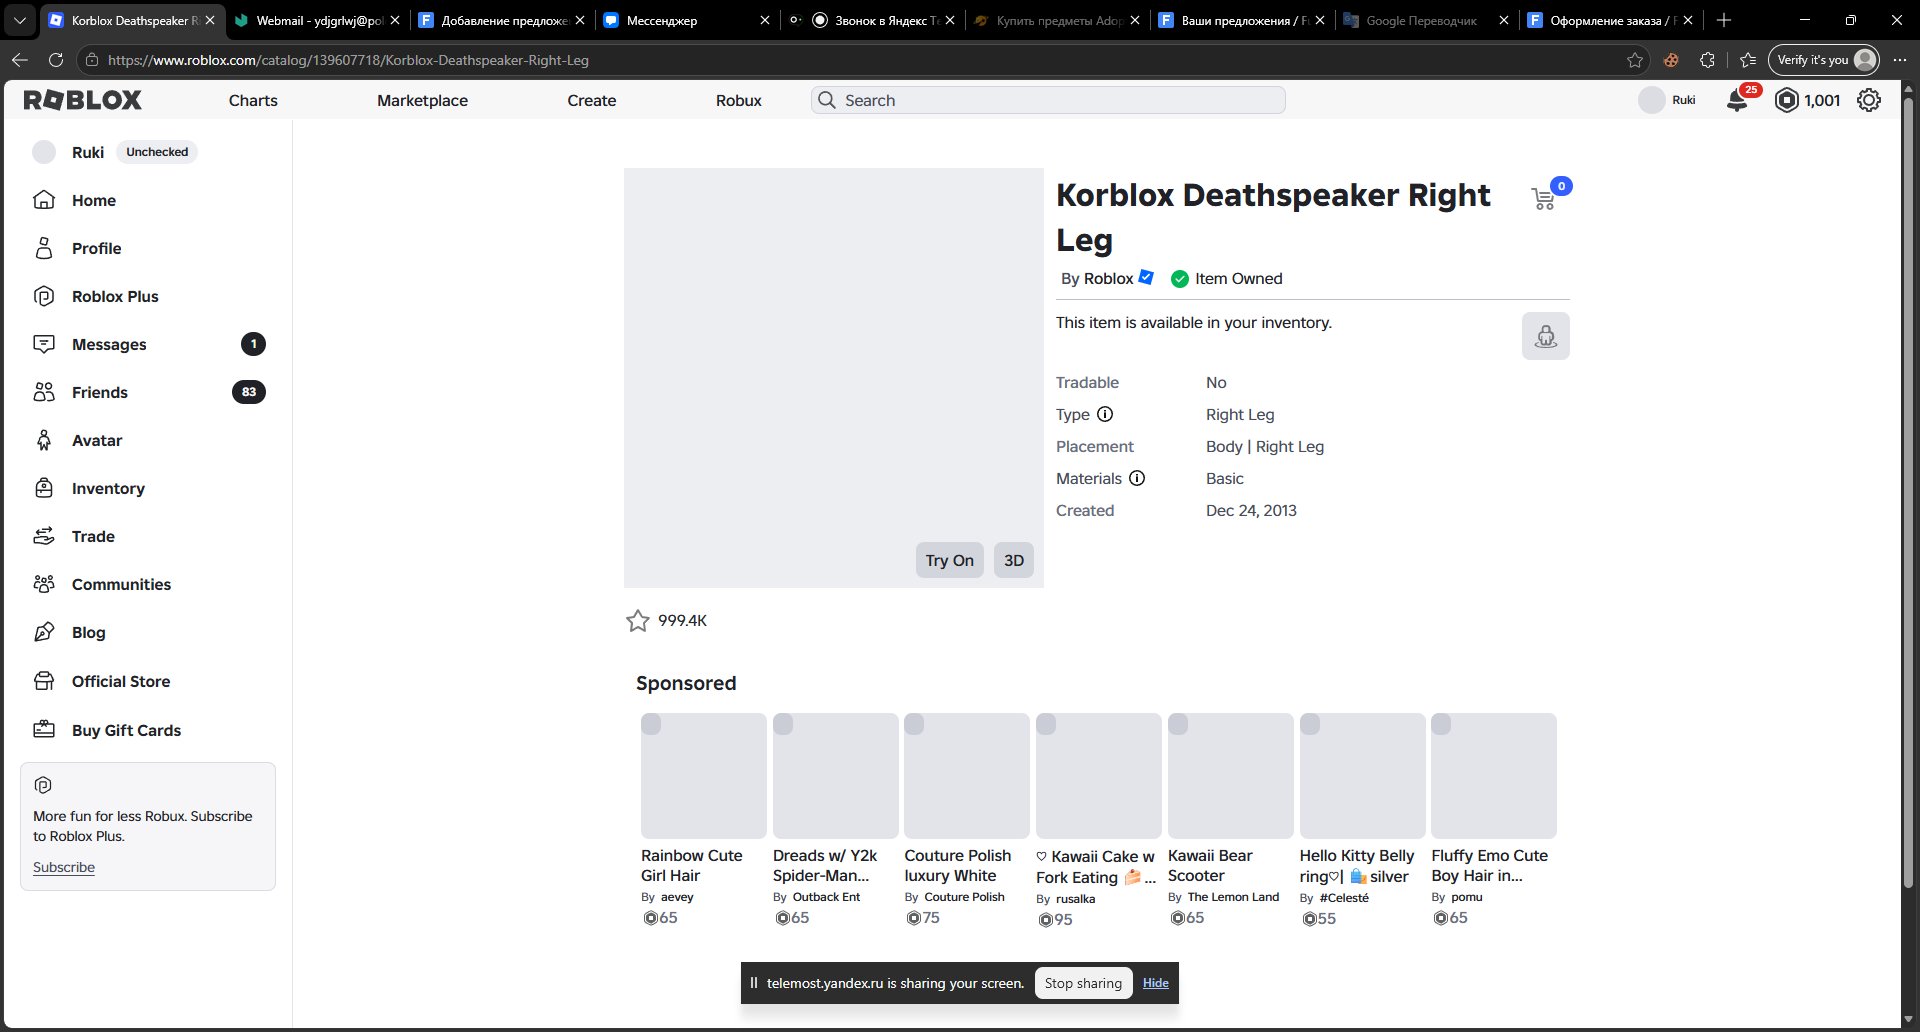Click the Profile sidebar icon
Screen dimensions: 1920x1032
[x=44, y=248]
